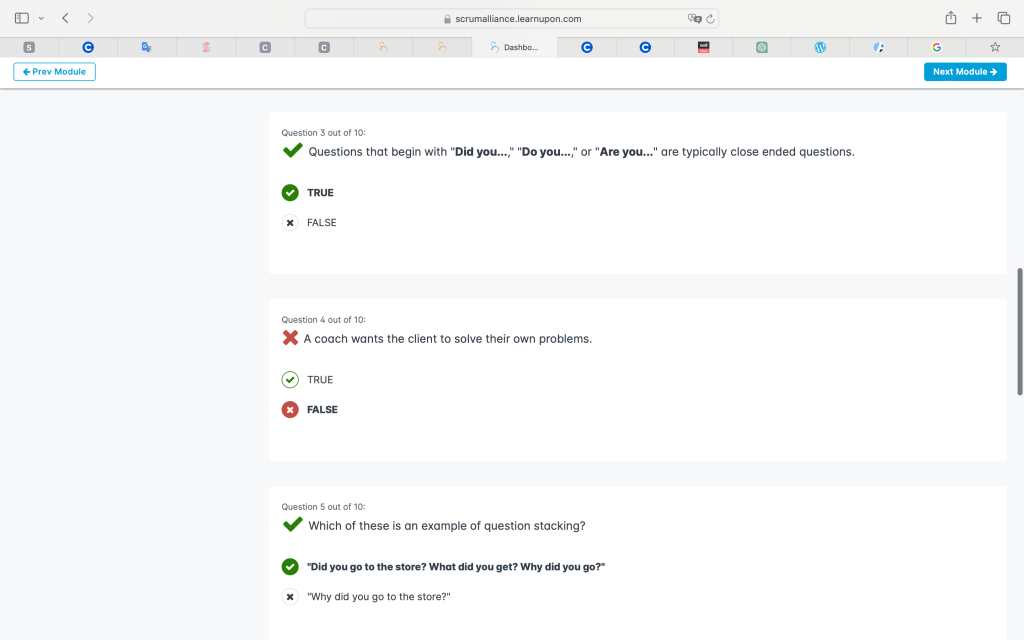The image size is (1024, 640).
Task: Open a new tab with plus icon
Action: point(977,18)
